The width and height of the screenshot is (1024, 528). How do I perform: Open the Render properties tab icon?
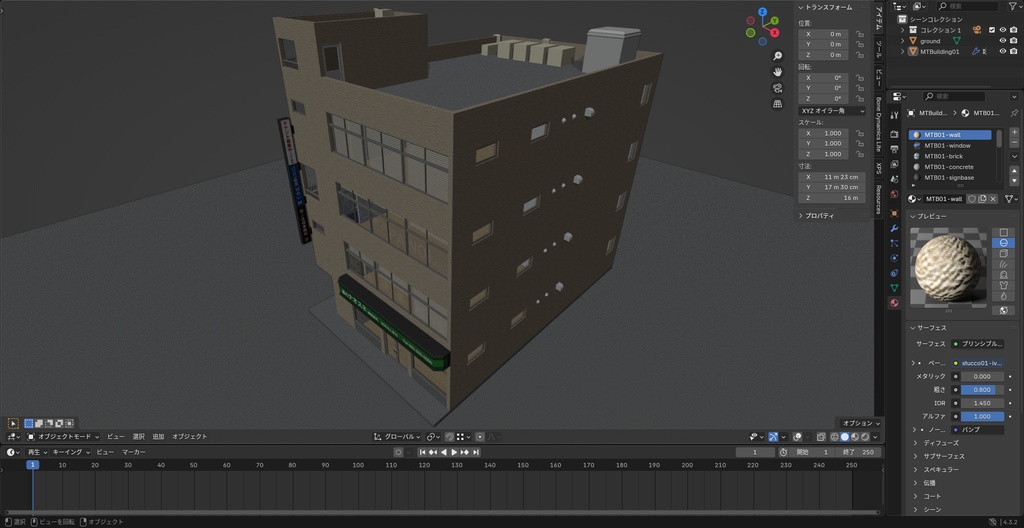tap(894, 134)
